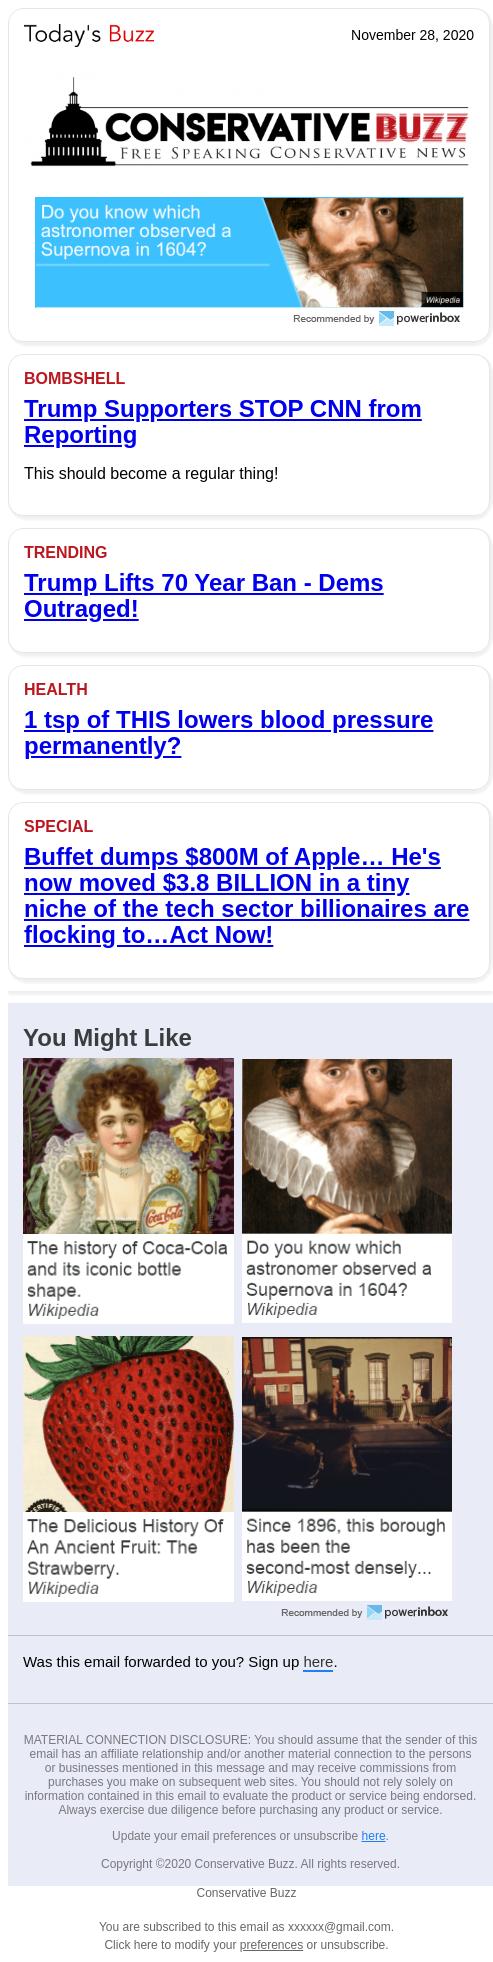493x1962 pixels.
Task: Open Trump Supporters STOP CNN headline
Action: (222, 422)
